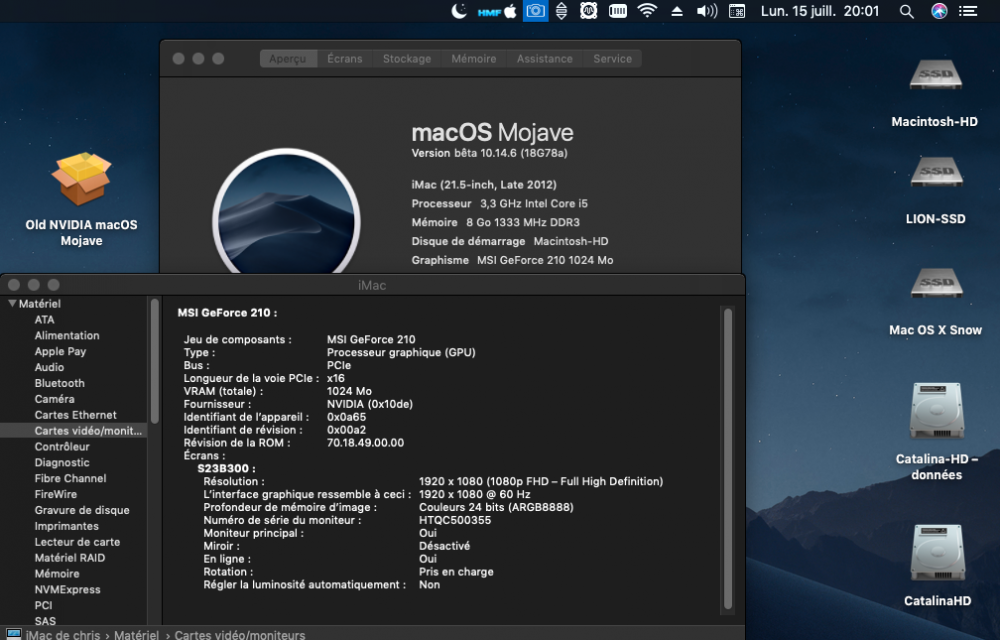Switch to the Assistance tab
Viewport: 1000px width, 640px height.
(545, 59)
